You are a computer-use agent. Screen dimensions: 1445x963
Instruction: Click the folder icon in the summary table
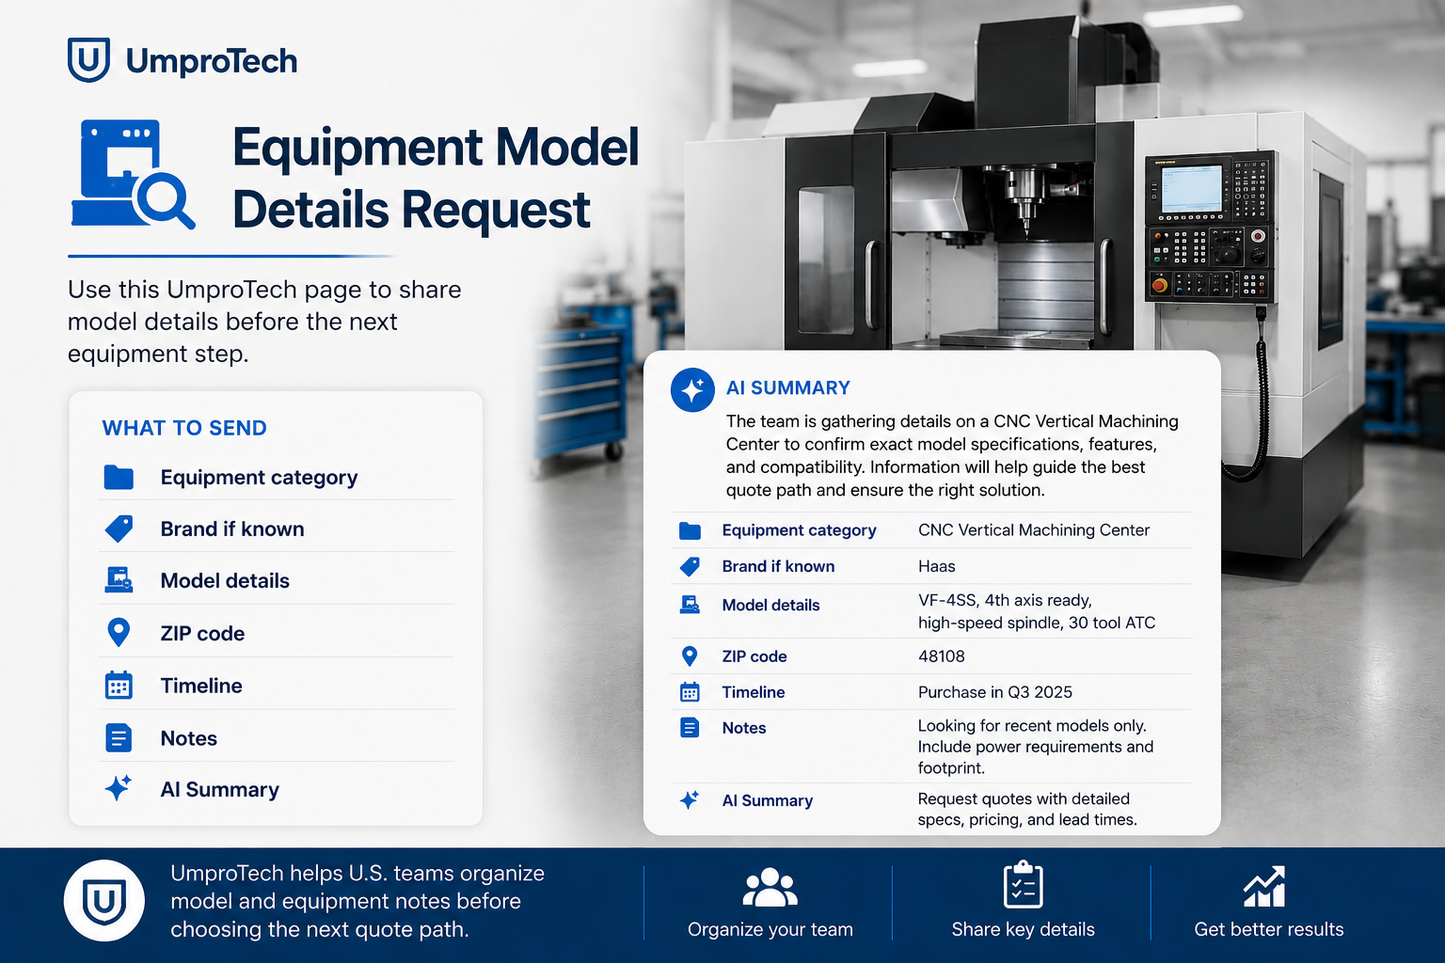(x=690, y=530)
